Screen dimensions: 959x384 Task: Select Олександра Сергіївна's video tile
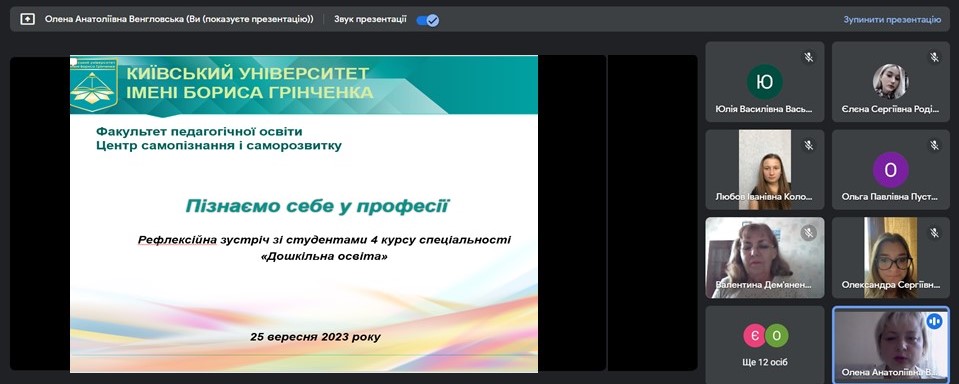pos(890,257)
